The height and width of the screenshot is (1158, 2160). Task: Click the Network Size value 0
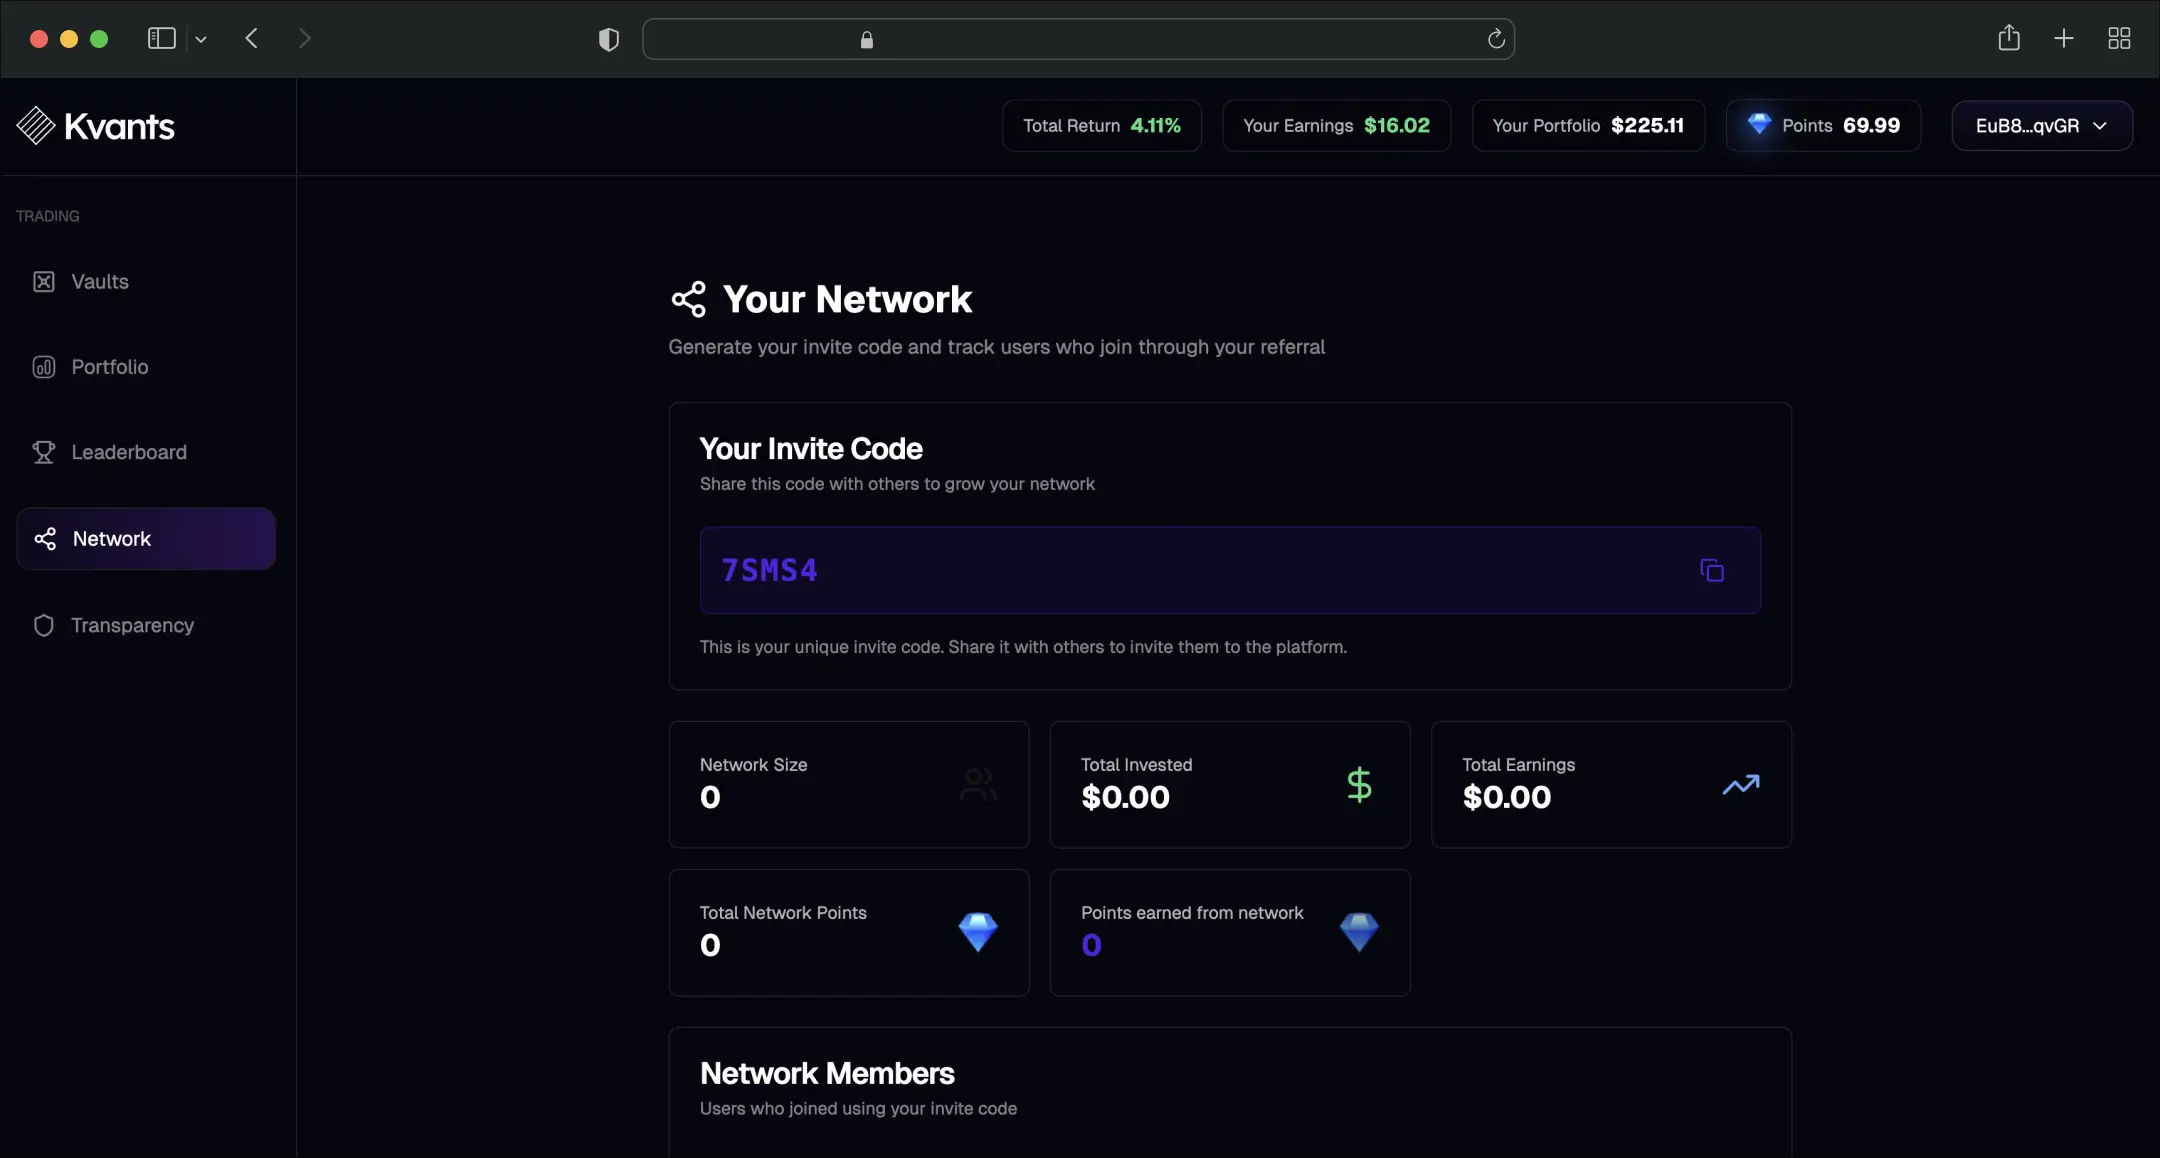tap(710, 797)
